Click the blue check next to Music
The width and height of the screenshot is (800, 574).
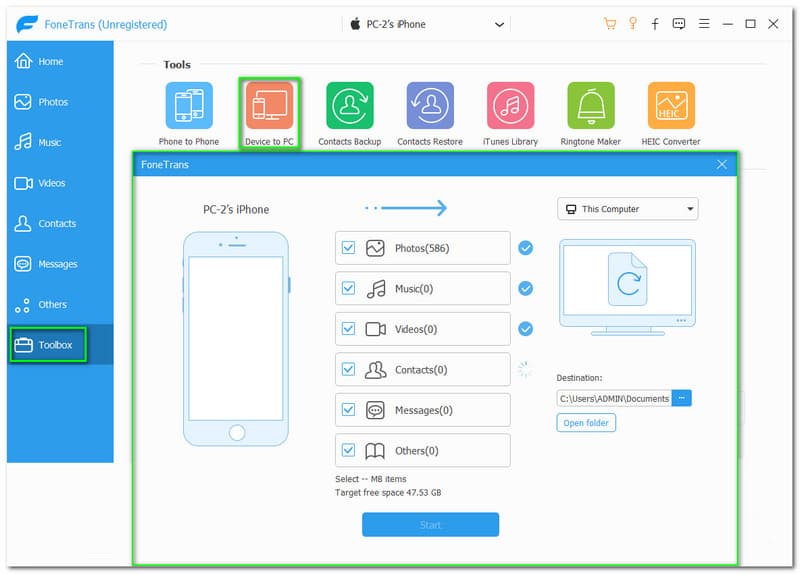526,288
